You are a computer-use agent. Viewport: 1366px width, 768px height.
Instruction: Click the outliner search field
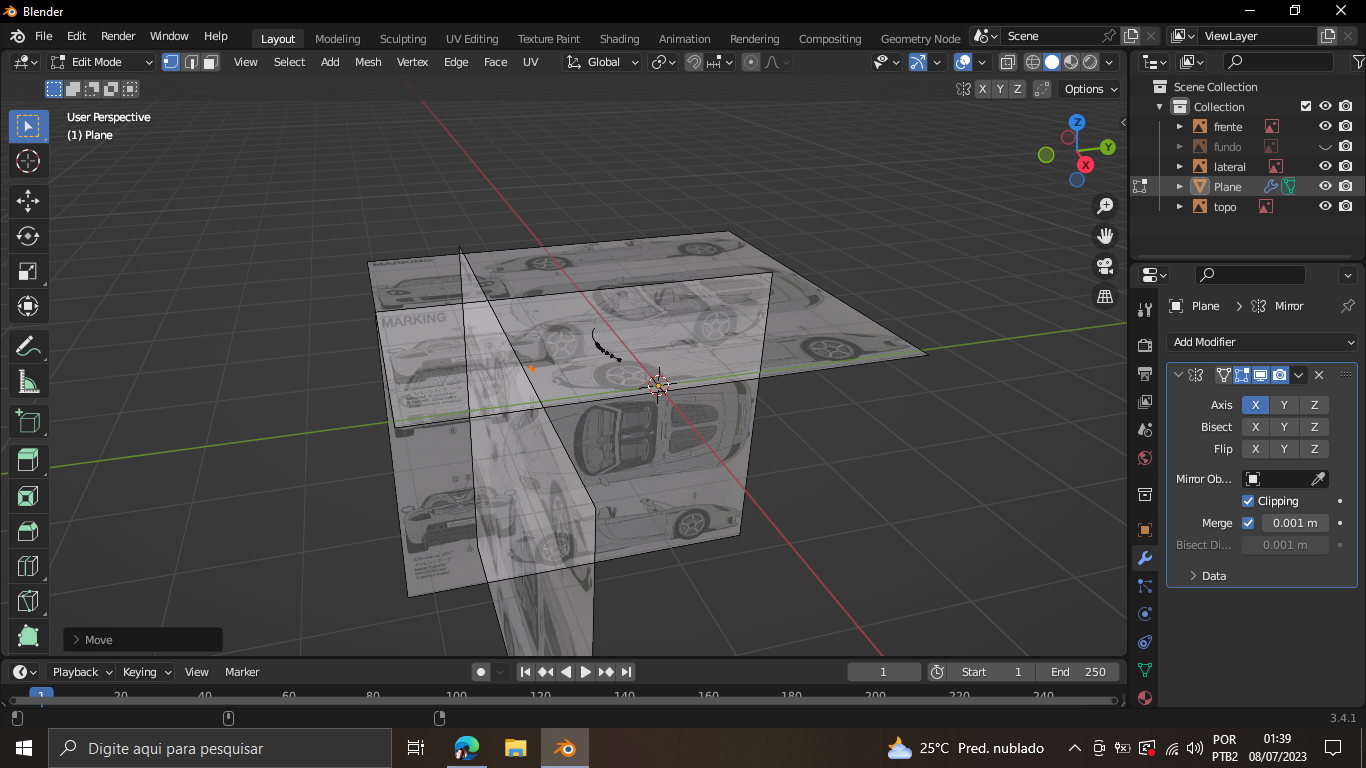click(1279, 62)
